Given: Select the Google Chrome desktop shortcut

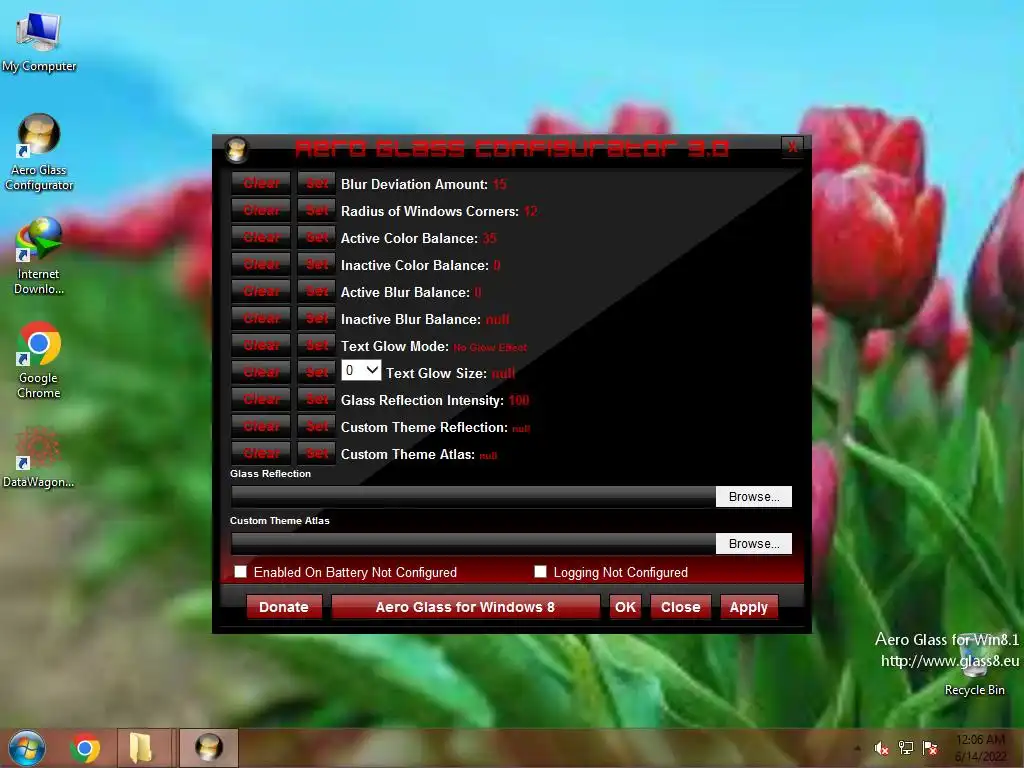Looking at the screenshot, I should (39, 360).
